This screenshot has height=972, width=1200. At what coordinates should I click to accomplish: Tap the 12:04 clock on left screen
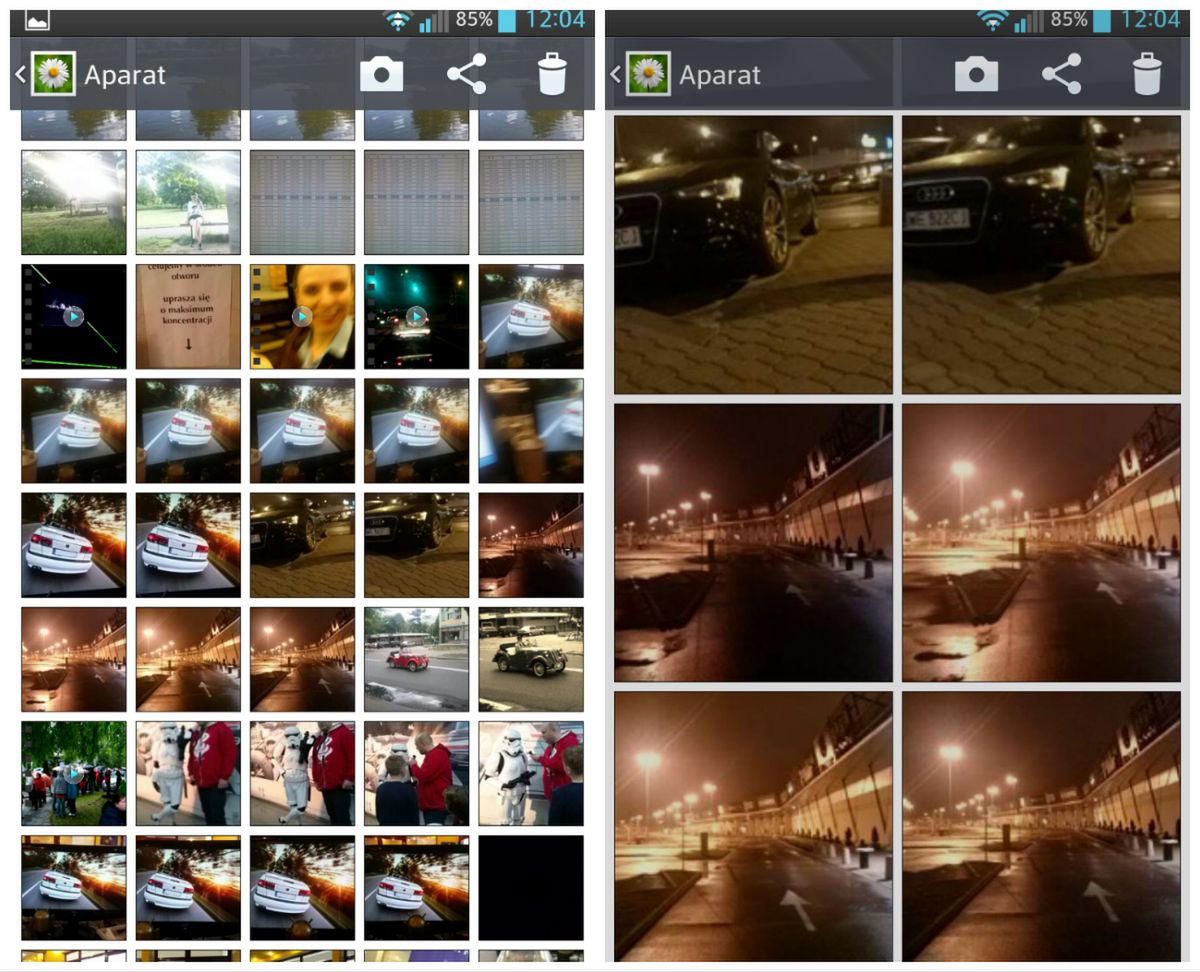[x=555, y=20]
